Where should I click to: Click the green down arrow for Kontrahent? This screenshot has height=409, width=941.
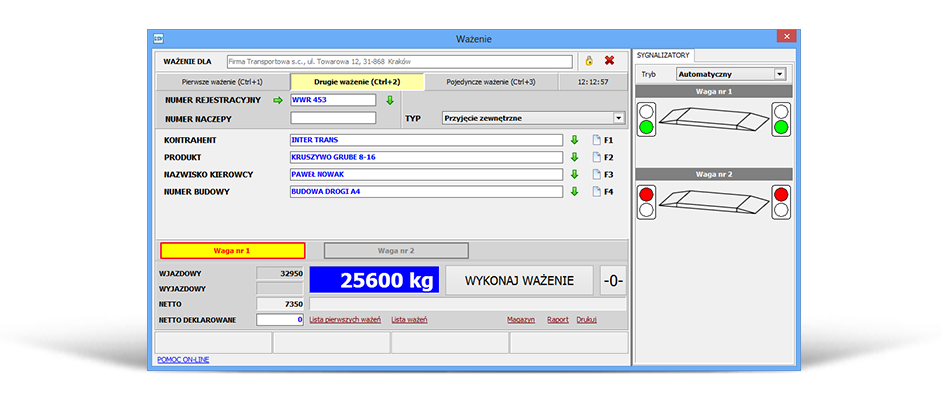(x=575, y=140)
